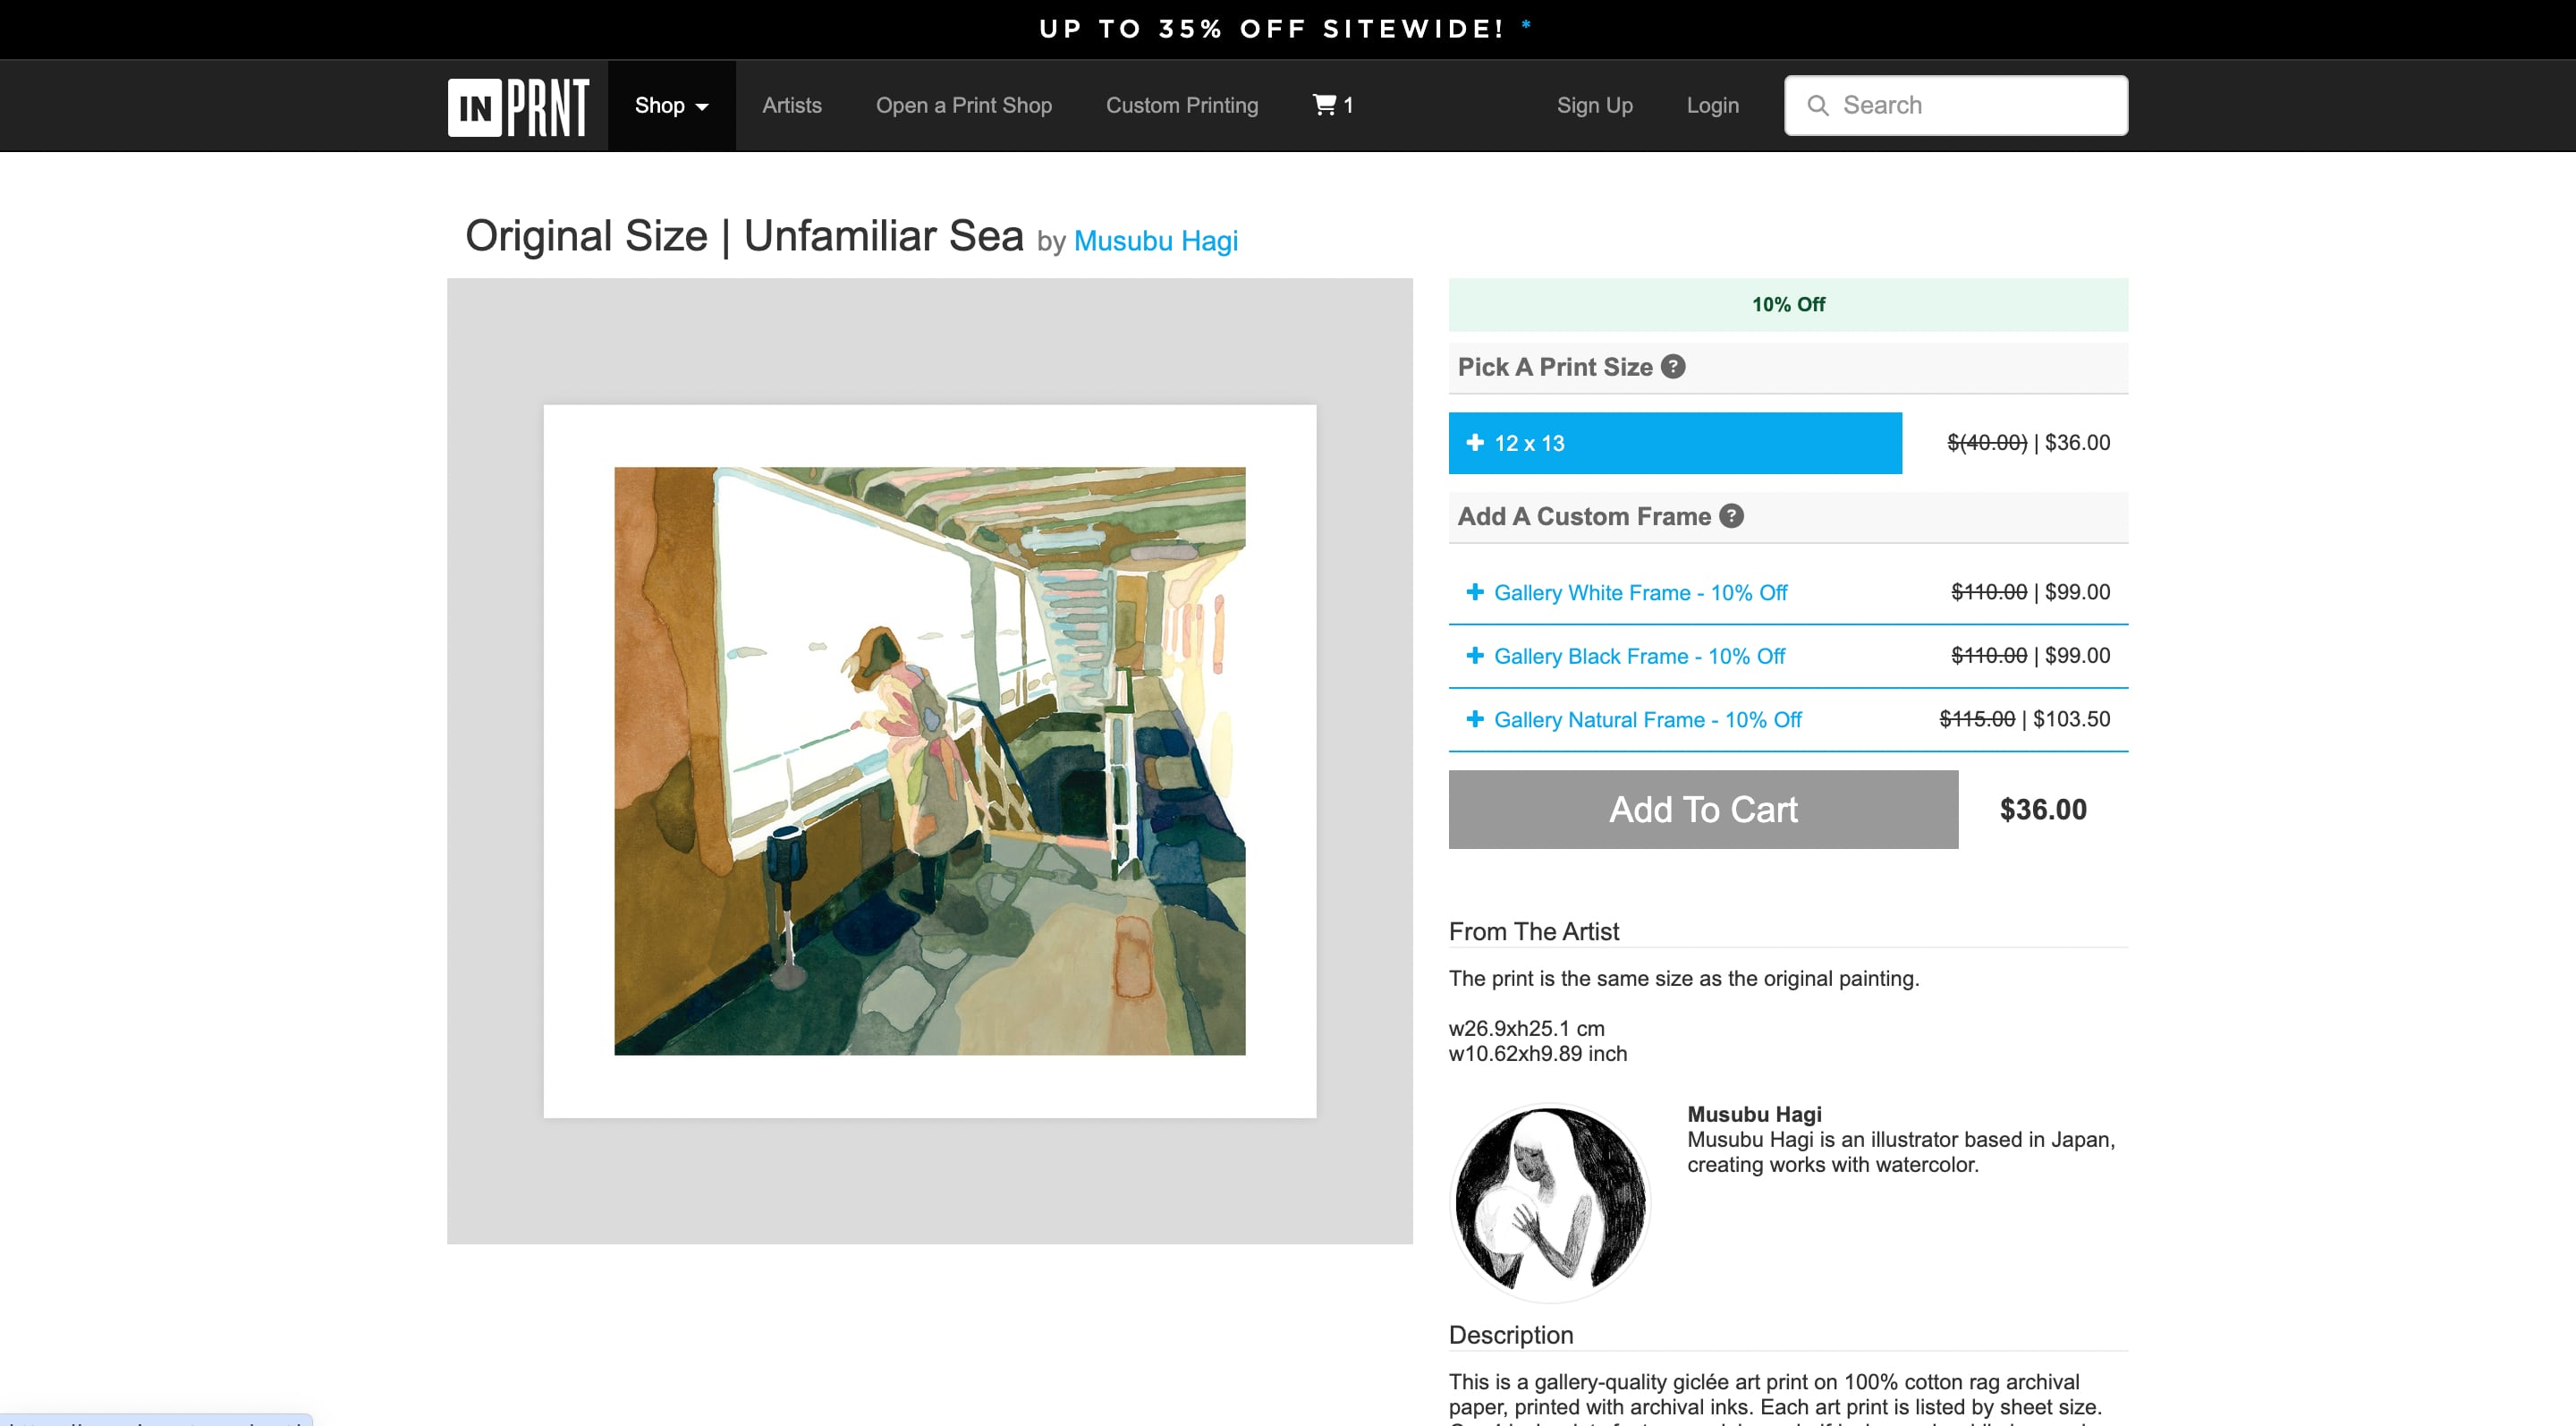The height and width of the screenshot is (1426, 2576).
Task: Expand the Shop dropdown menu
Action: coord(671,105)
